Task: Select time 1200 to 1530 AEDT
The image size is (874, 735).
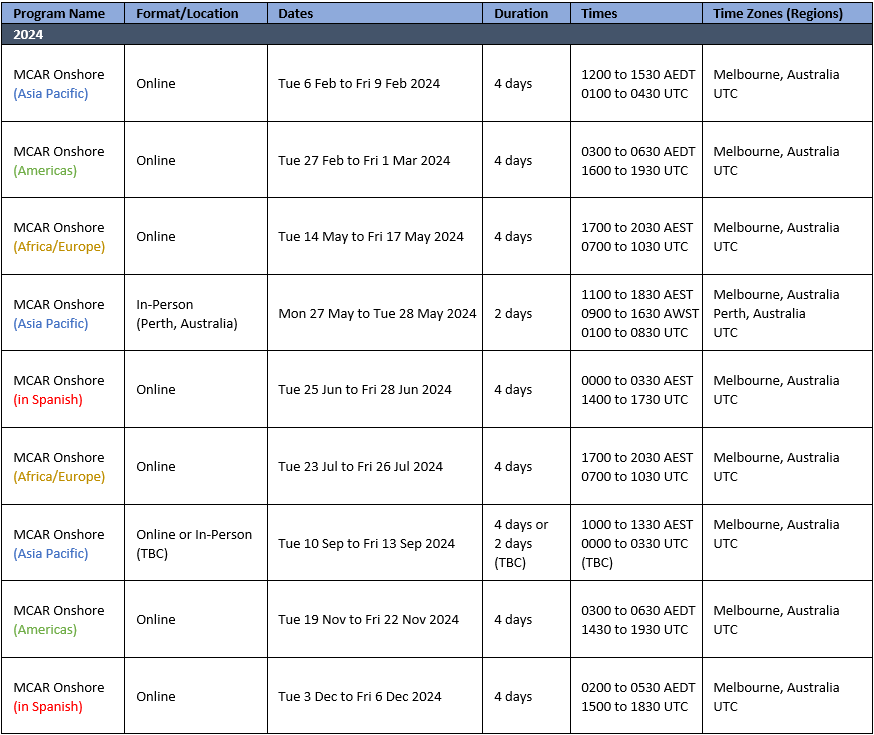Action: coord(638,75)
